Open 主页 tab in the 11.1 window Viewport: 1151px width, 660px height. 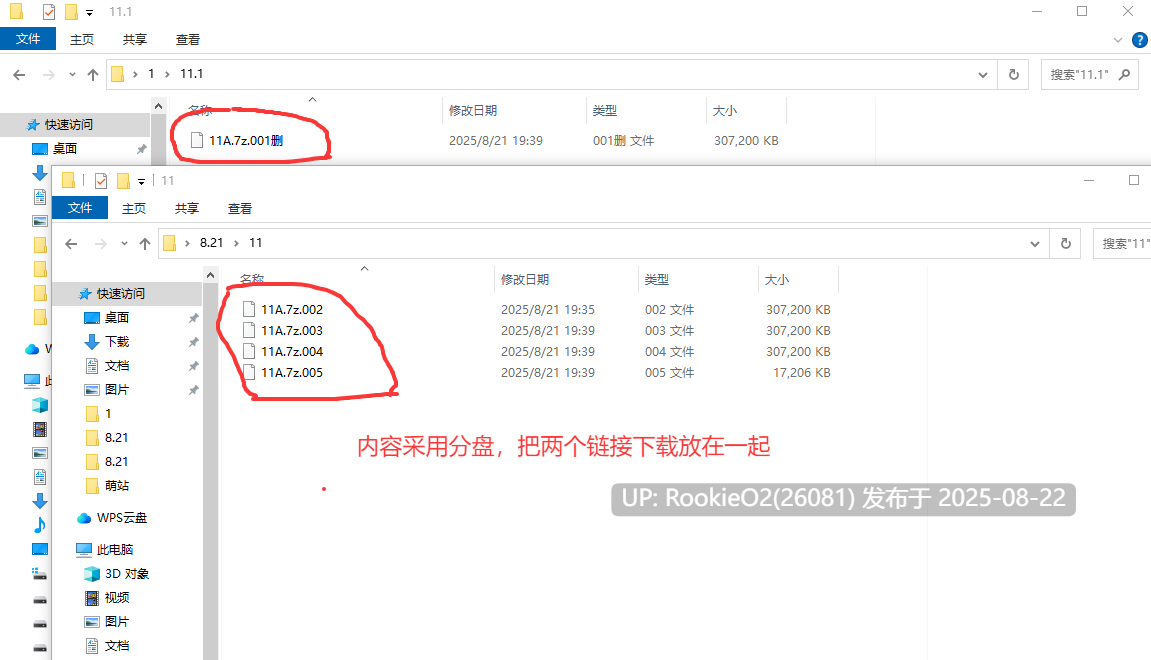pyautogui.click(x=81, y=40)
